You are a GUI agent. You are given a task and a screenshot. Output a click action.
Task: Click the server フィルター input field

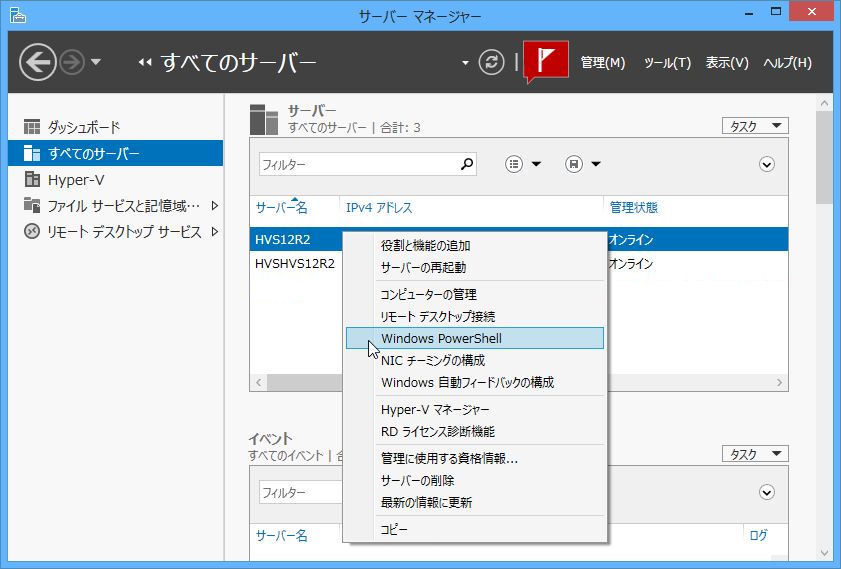coord(359,164)
